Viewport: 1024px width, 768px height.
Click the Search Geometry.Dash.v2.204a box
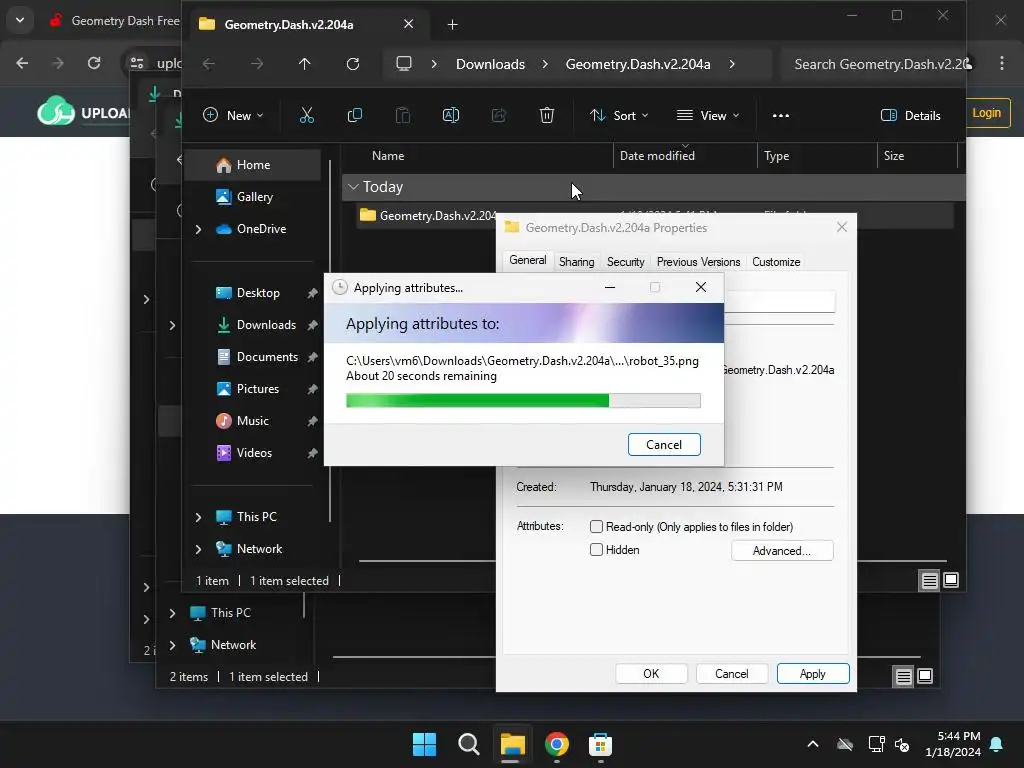(x=872, y=64)
